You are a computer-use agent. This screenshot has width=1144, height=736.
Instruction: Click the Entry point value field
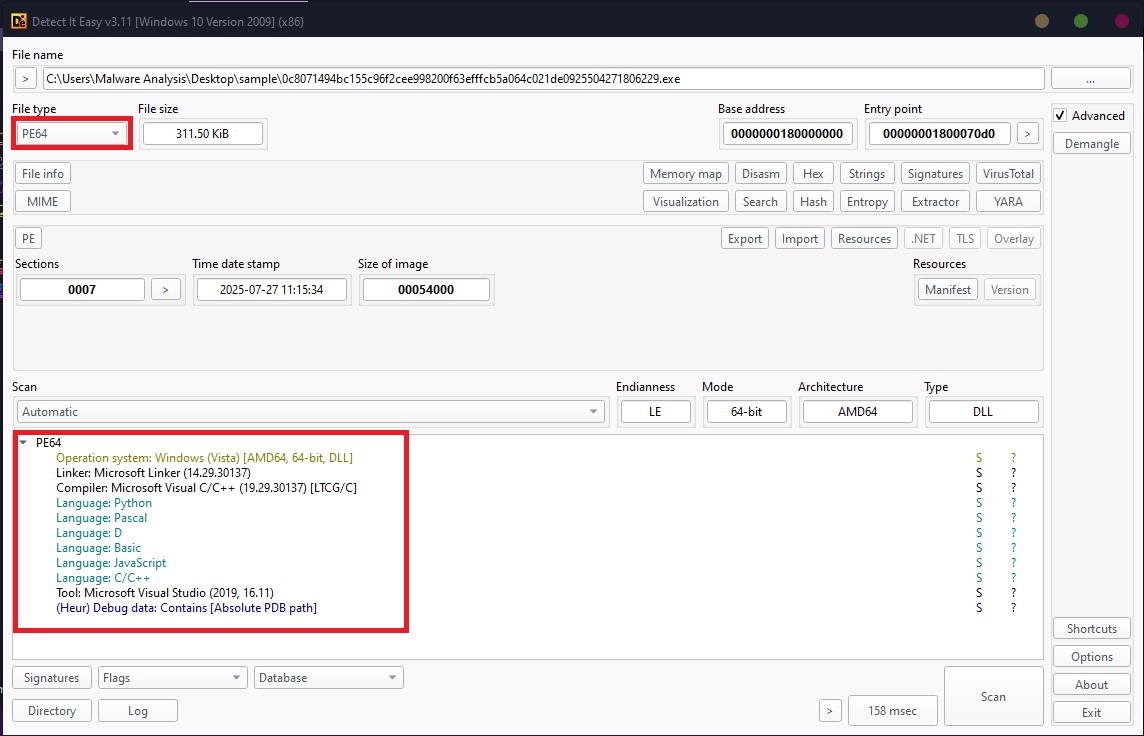[x=939, y=133]
